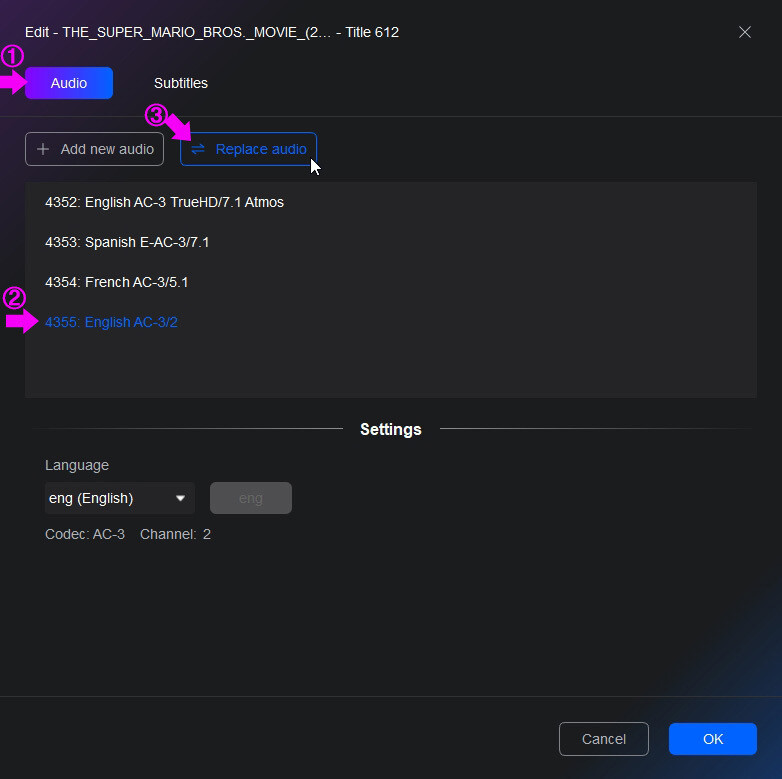The width and height of the screenshot is (782, 779).
Task: Switch to the Audio tab
Action: (69, 83)
